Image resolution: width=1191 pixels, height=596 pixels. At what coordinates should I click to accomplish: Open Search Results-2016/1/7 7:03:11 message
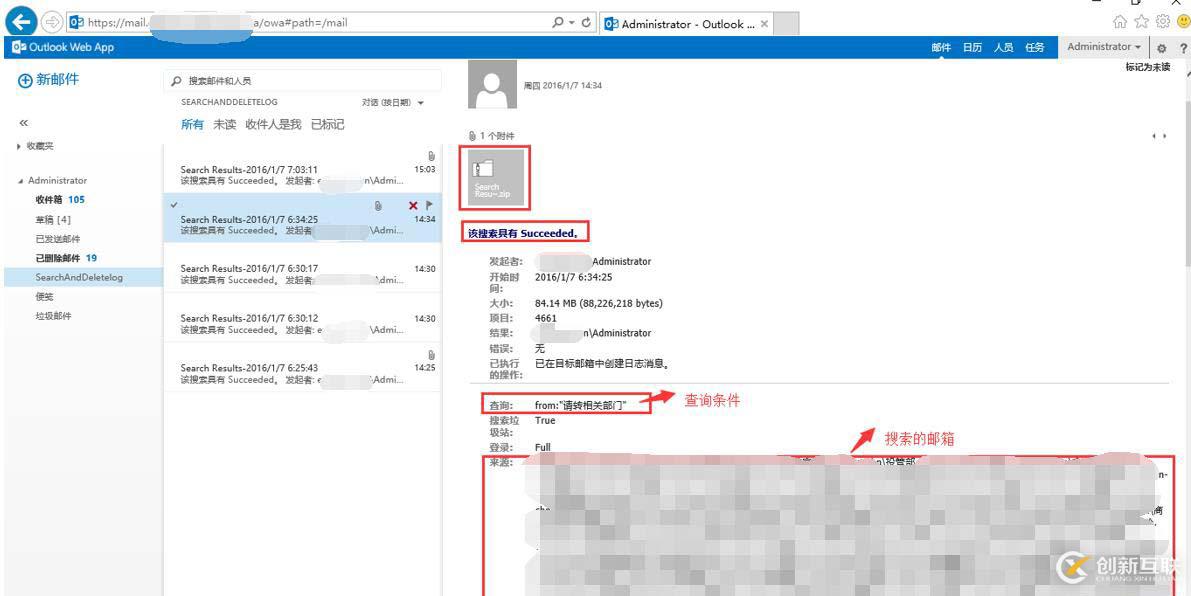[x=302, y=168]
